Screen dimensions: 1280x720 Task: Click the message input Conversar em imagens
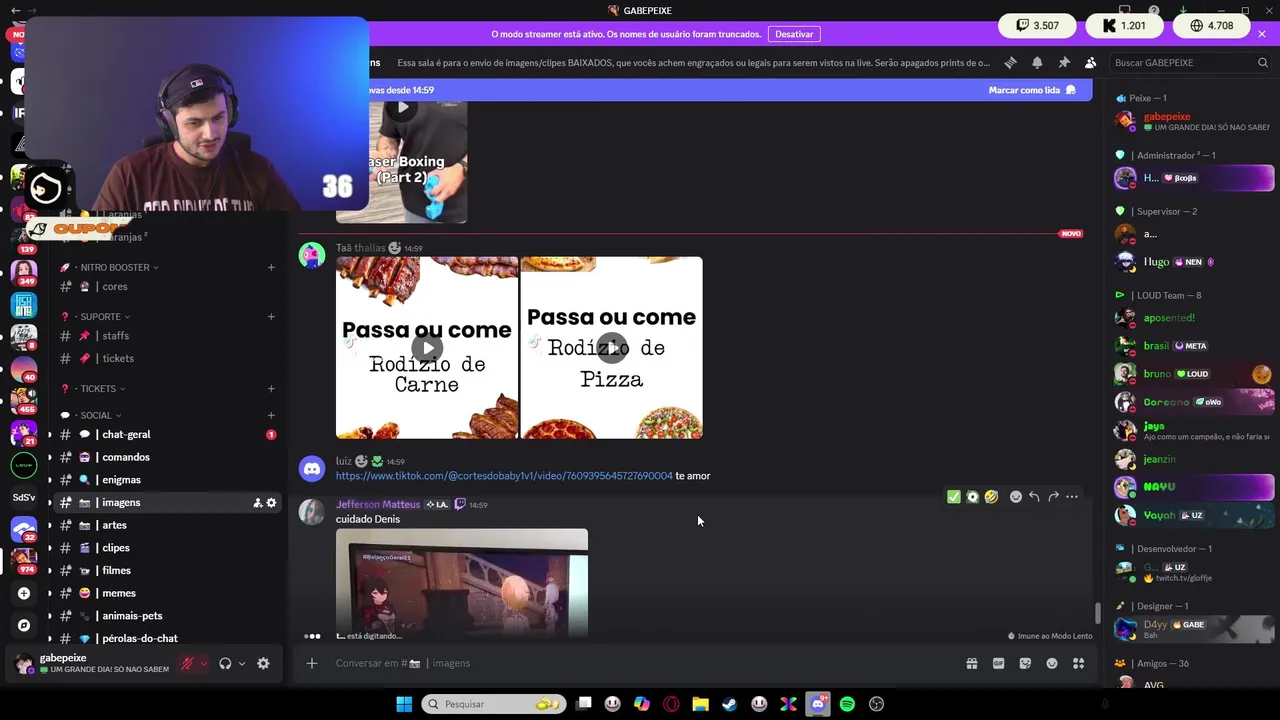(640, 663)
